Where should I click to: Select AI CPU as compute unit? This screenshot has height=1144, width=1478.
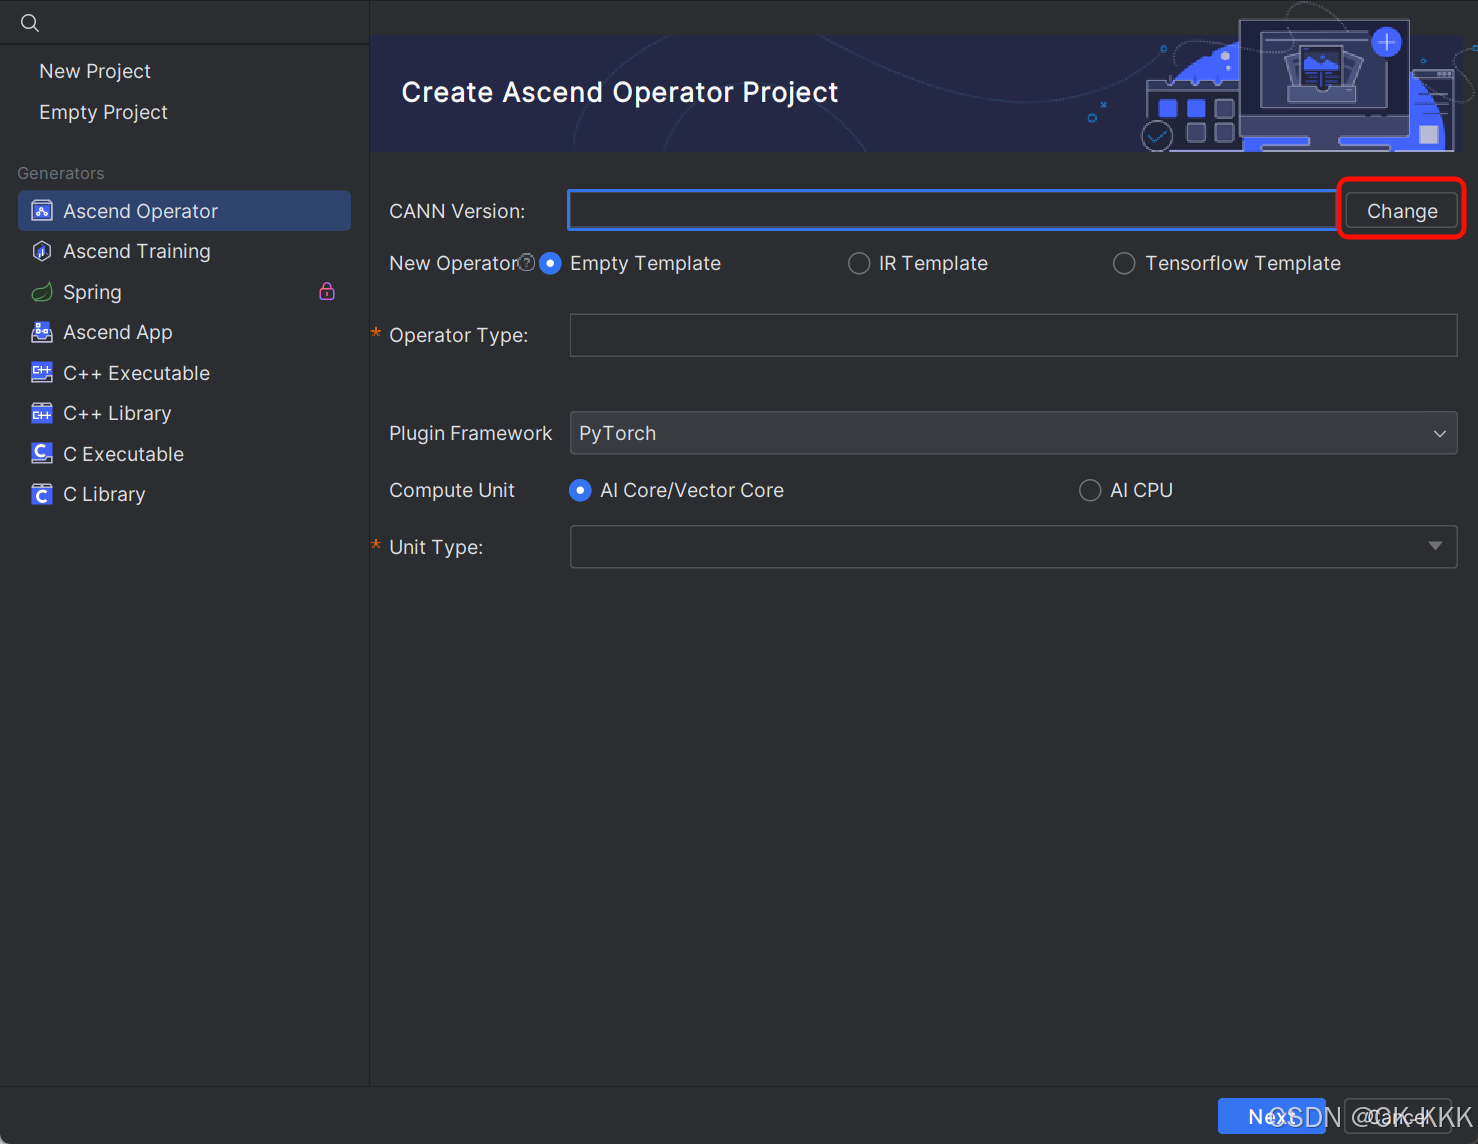[x=1090, y=490]
